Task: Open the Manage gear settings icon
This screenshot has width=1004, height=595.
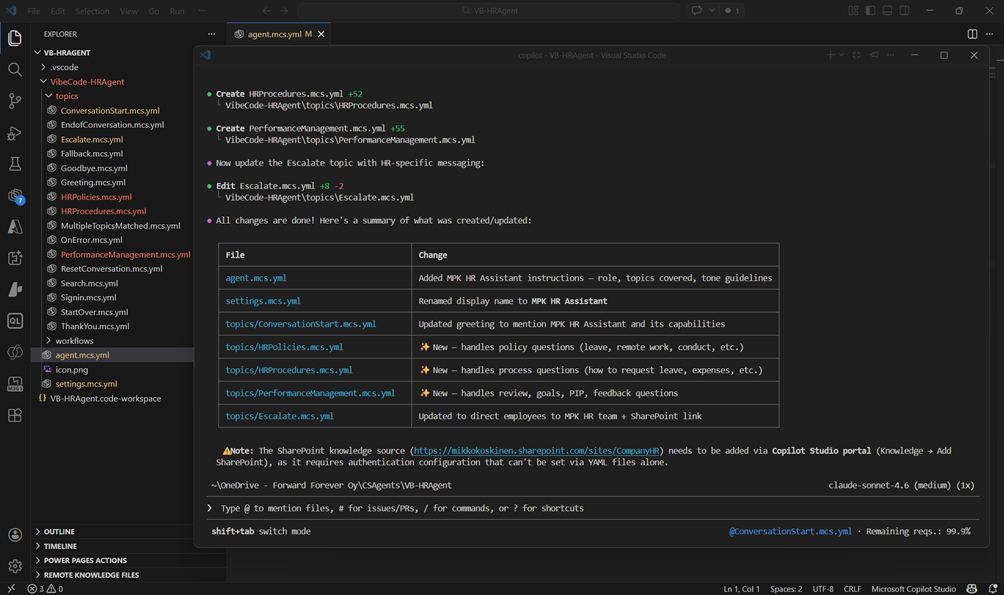Action: coord(15,566)
